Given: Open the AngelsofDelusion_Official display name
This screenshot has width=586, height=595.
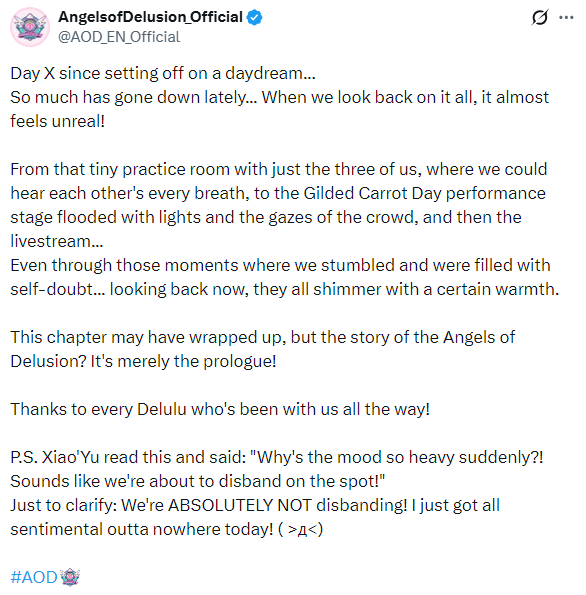Looking at the screenshot, I should 150,17.
